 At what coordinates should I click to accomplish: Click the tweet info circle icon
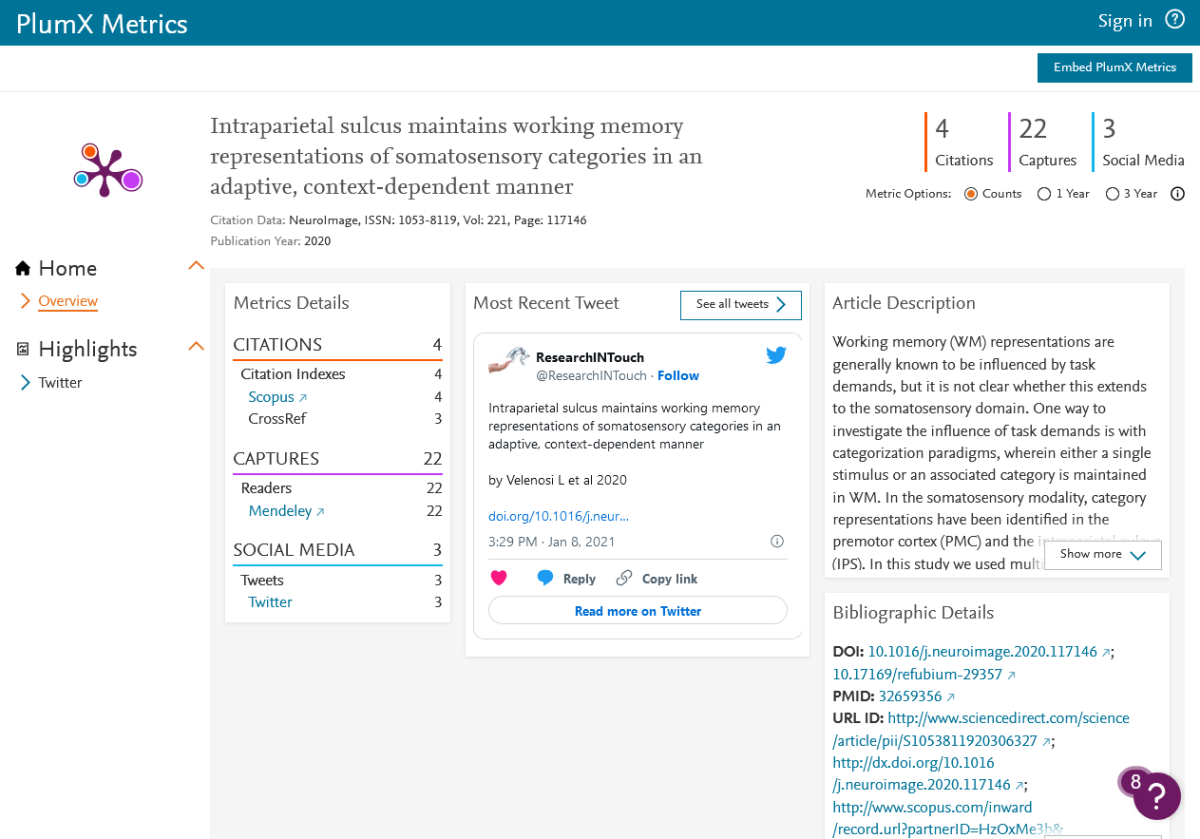777,541
